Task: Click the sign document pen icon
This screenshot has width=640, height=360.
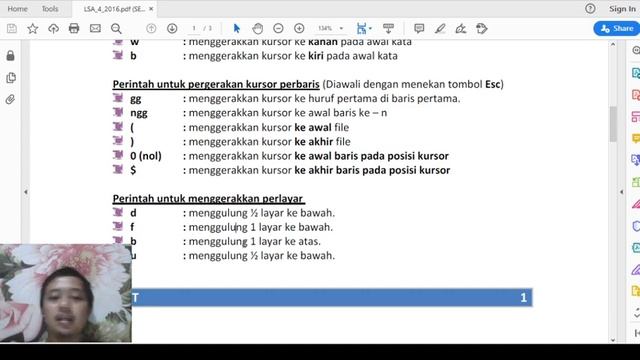Action: pos(461,29)
